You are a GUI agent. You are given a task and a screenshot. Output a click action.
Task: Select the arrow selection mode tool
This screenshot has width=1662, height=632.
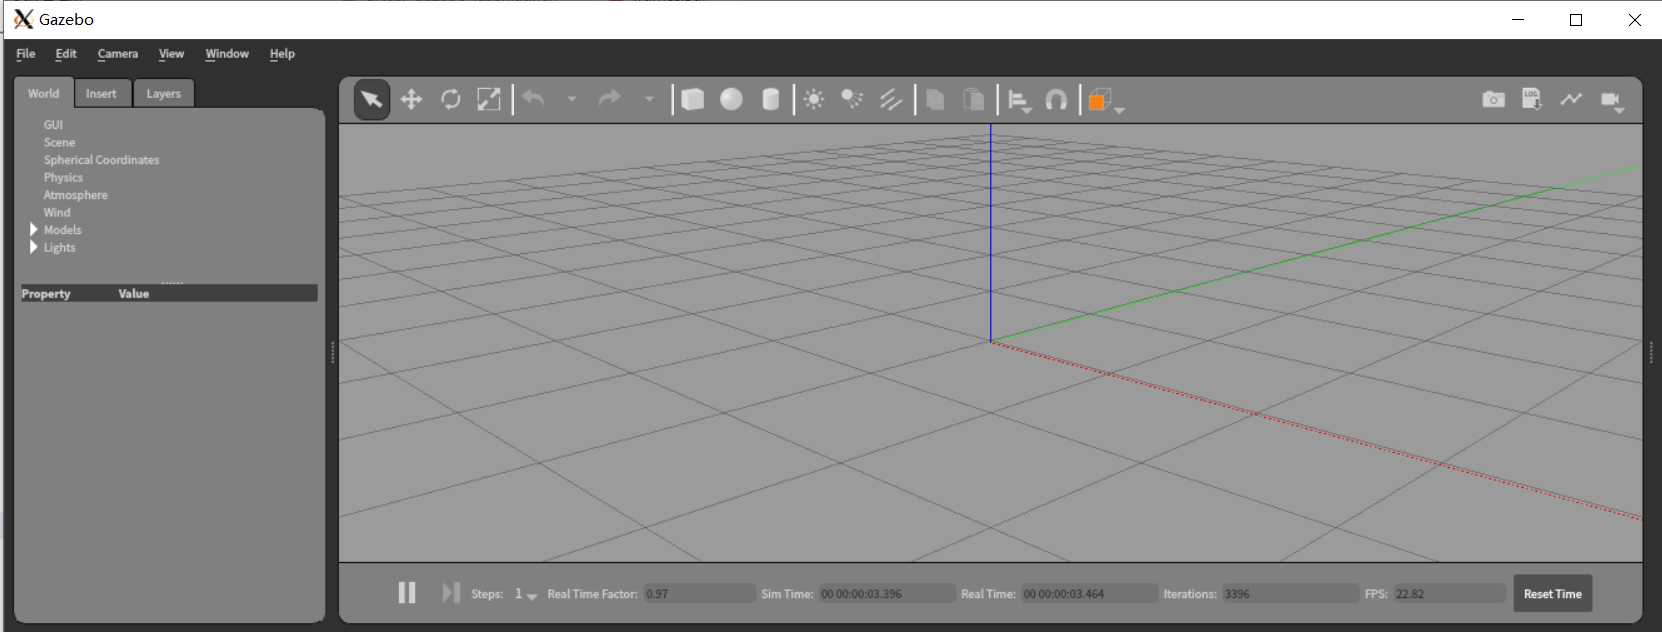(371, 99)
